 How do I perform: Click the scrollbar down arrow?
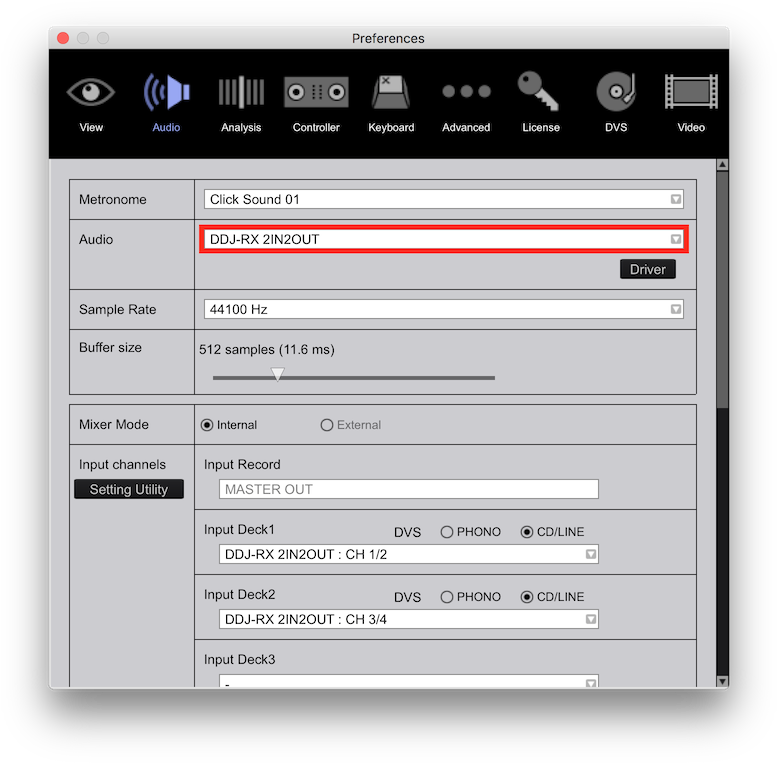point(722,682)
